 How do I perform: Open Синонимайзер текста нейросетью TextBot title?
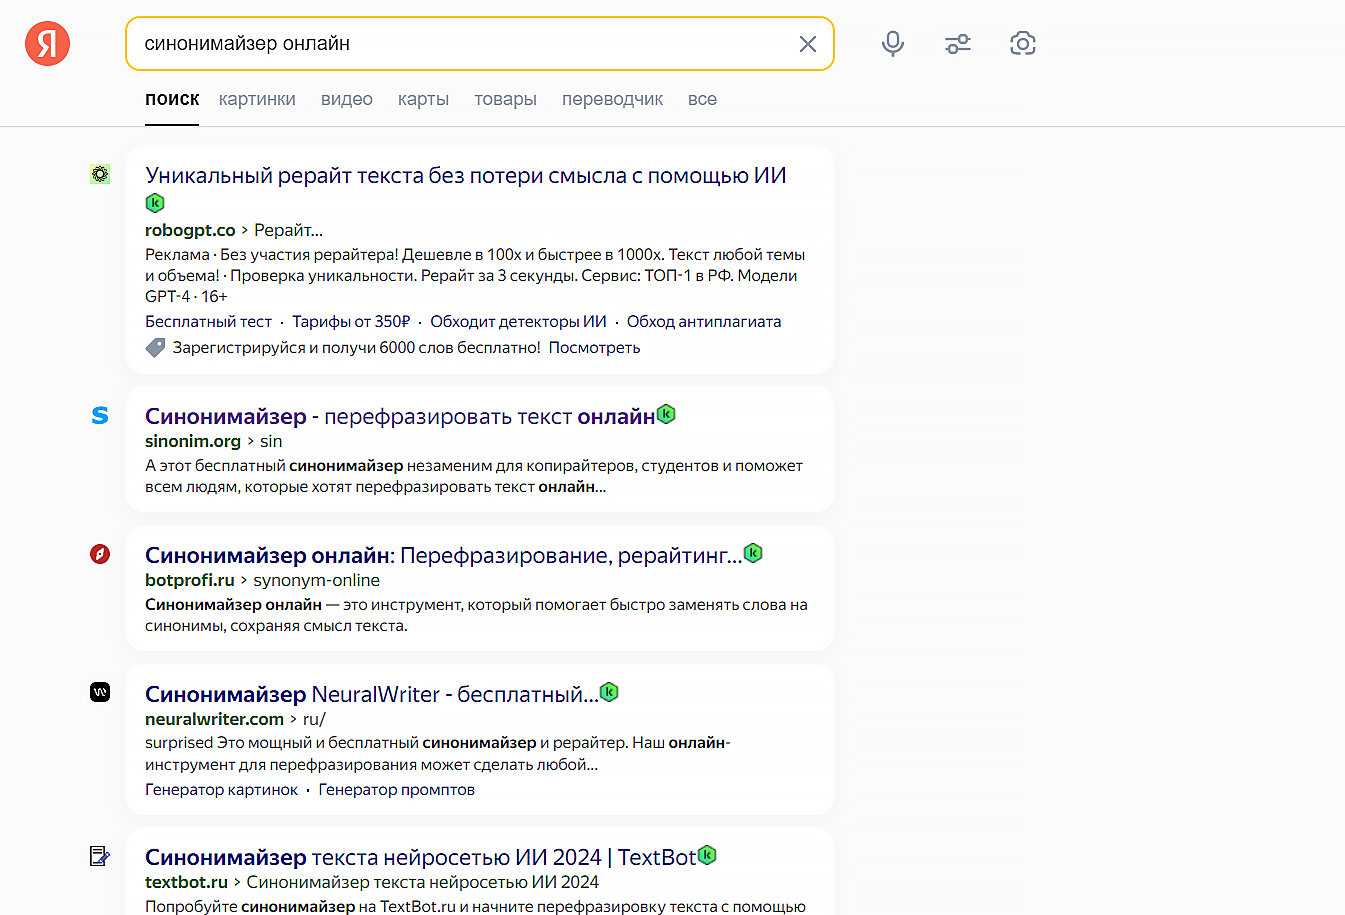[421, 857]
